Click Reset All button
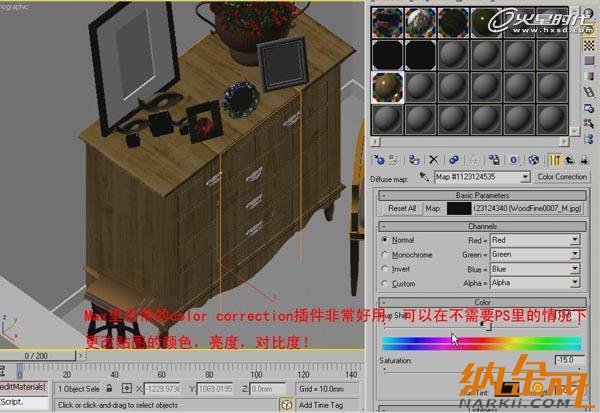Viewport: 600px width, 413px height. click(402, 208)
